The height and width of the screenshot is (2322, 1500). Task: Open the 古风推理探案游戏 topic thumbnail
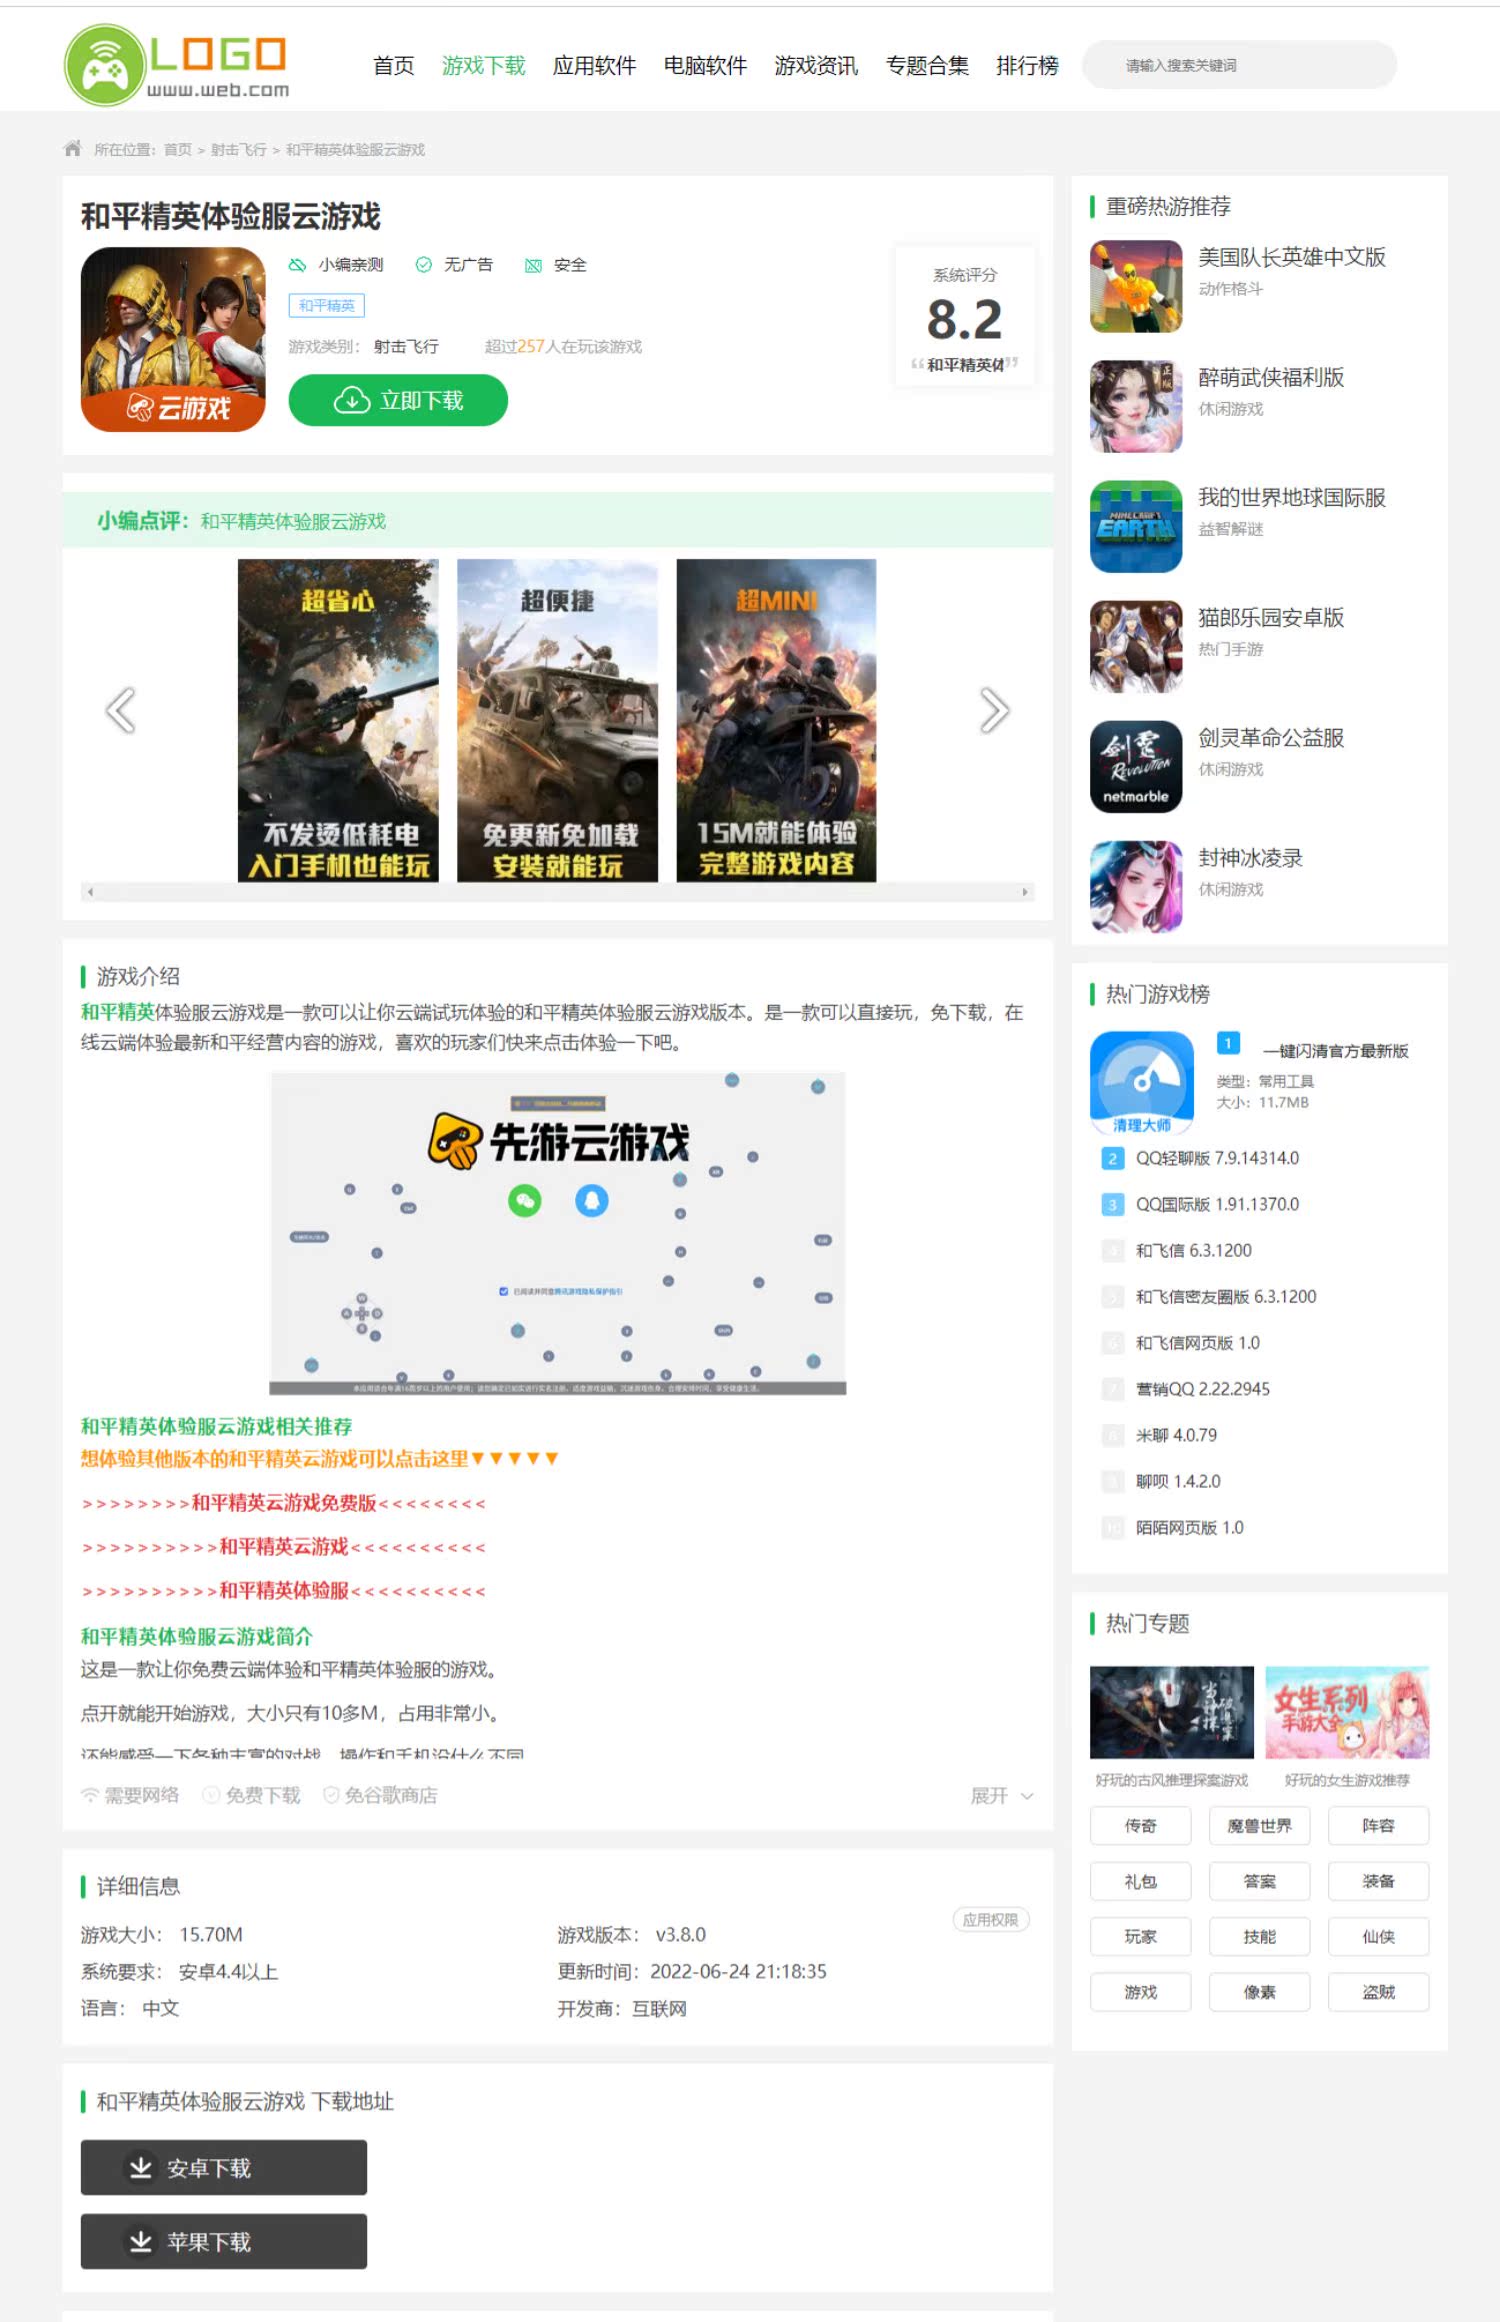(1172, 1712)
